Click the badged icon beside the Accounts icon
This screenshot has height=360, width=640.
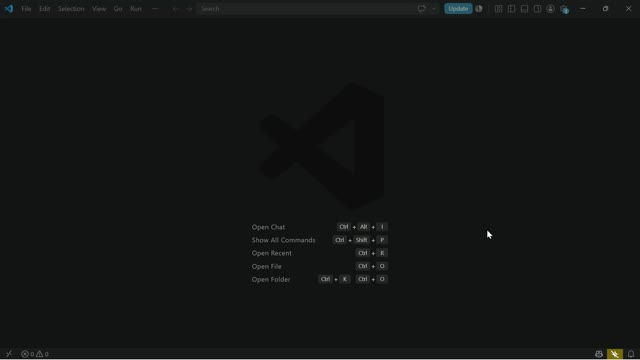click(564, 9)
